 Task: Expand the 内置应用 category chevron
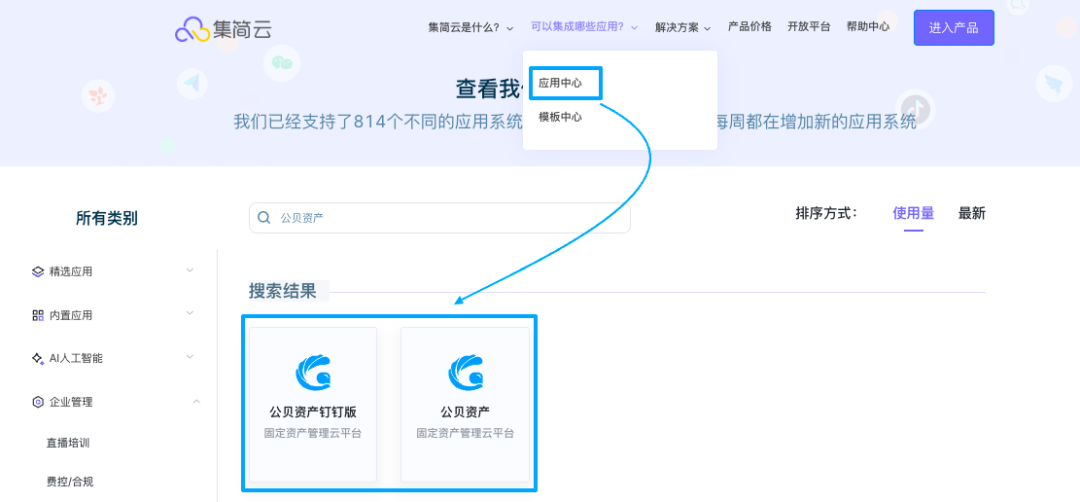190,314
